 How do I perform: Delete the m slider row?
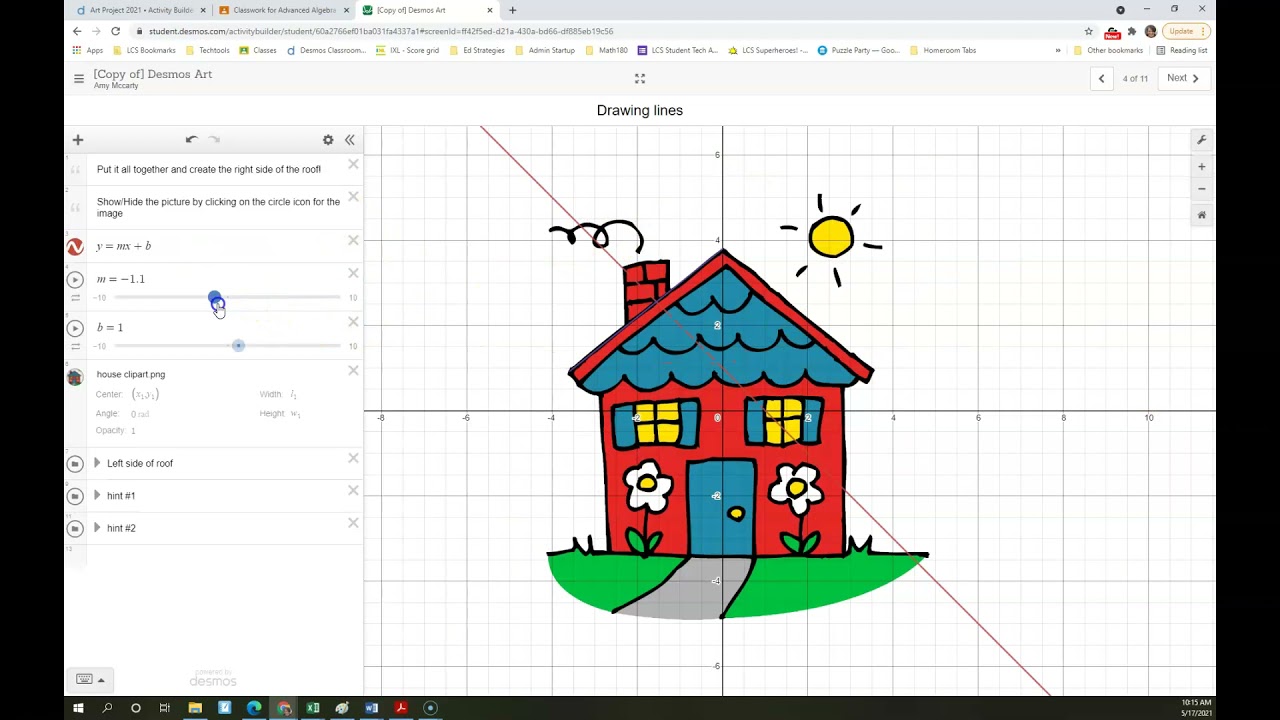click(353, 274)
